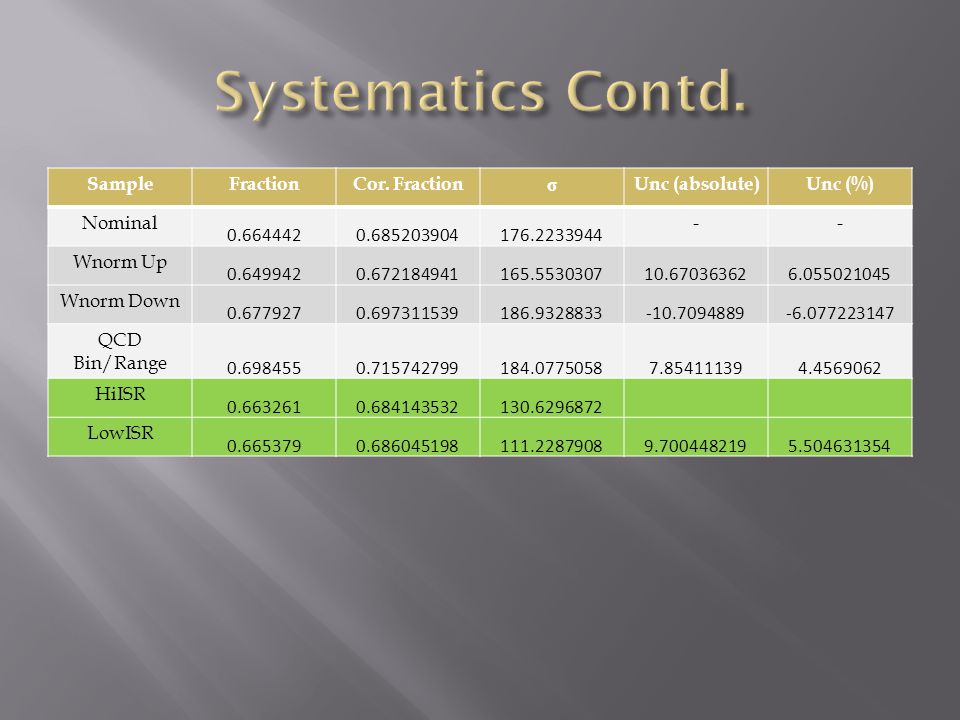Select Nominal fraction value 0.664442

(264, 235)
